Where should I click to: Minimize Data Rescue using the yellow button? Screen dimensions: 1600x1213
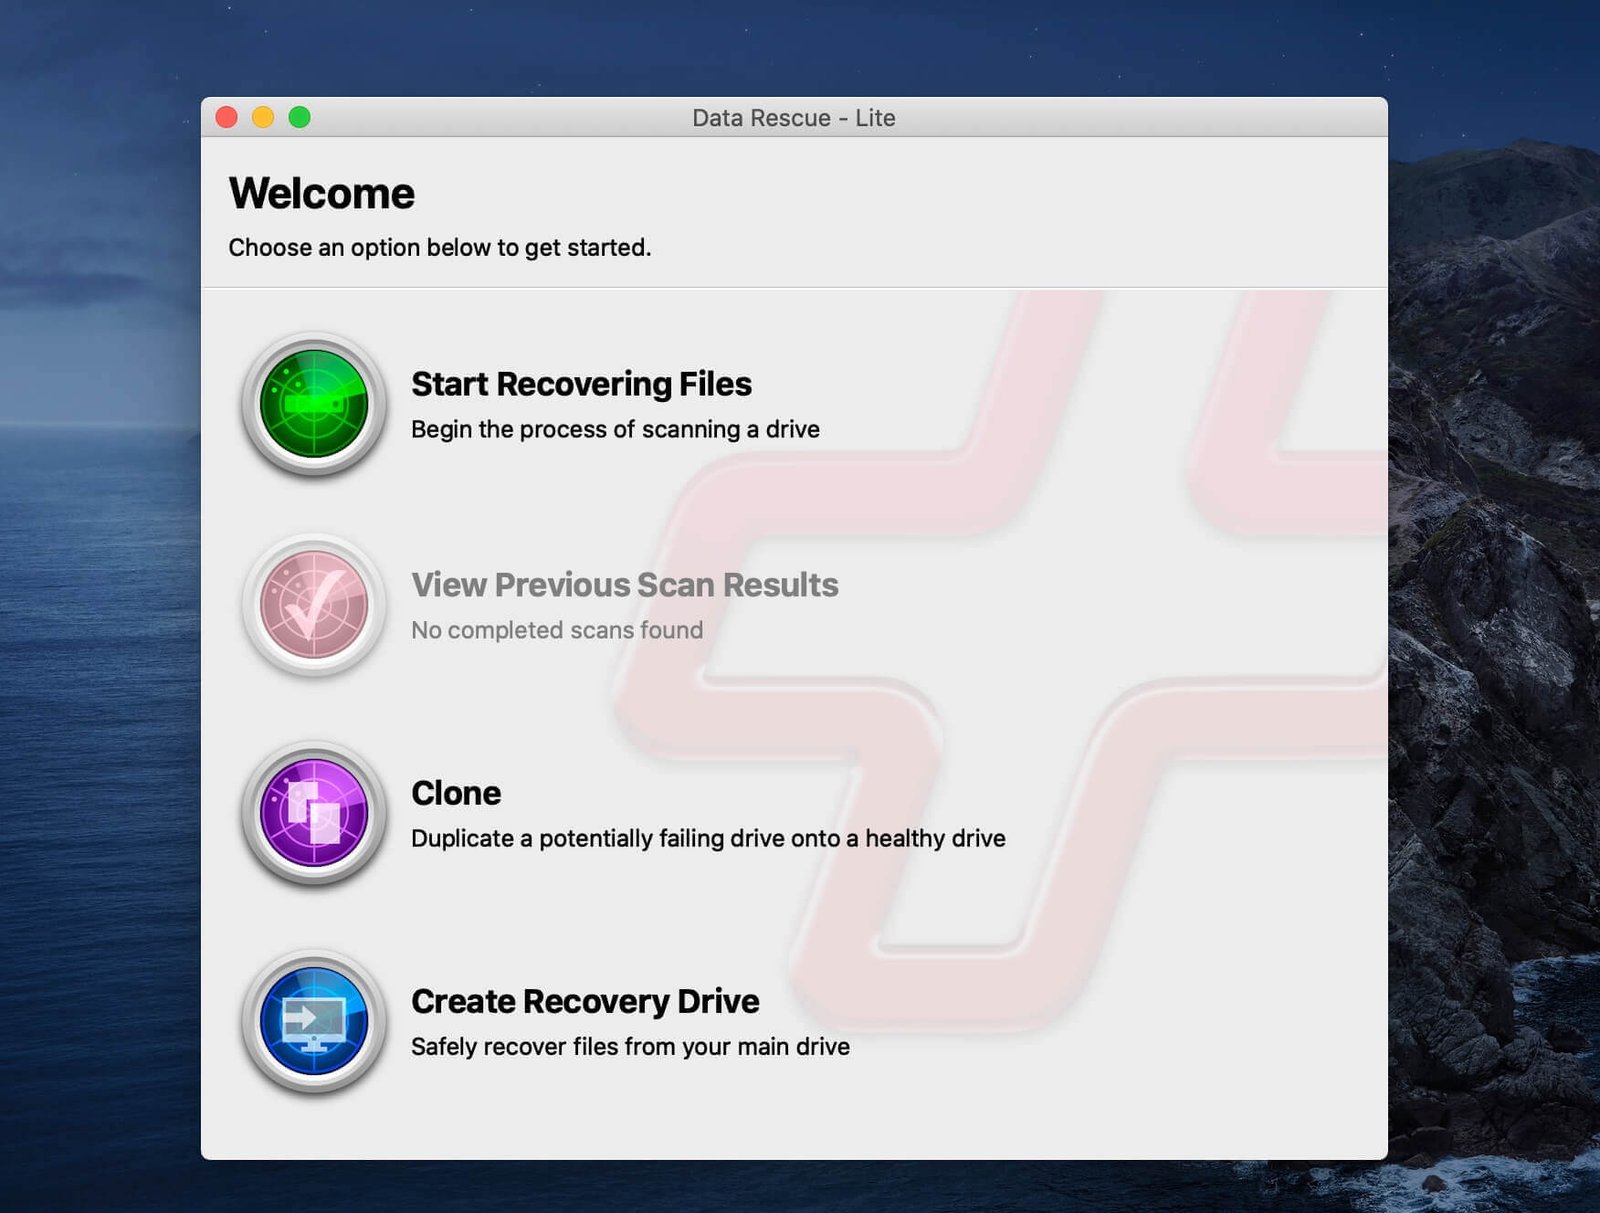263,117
